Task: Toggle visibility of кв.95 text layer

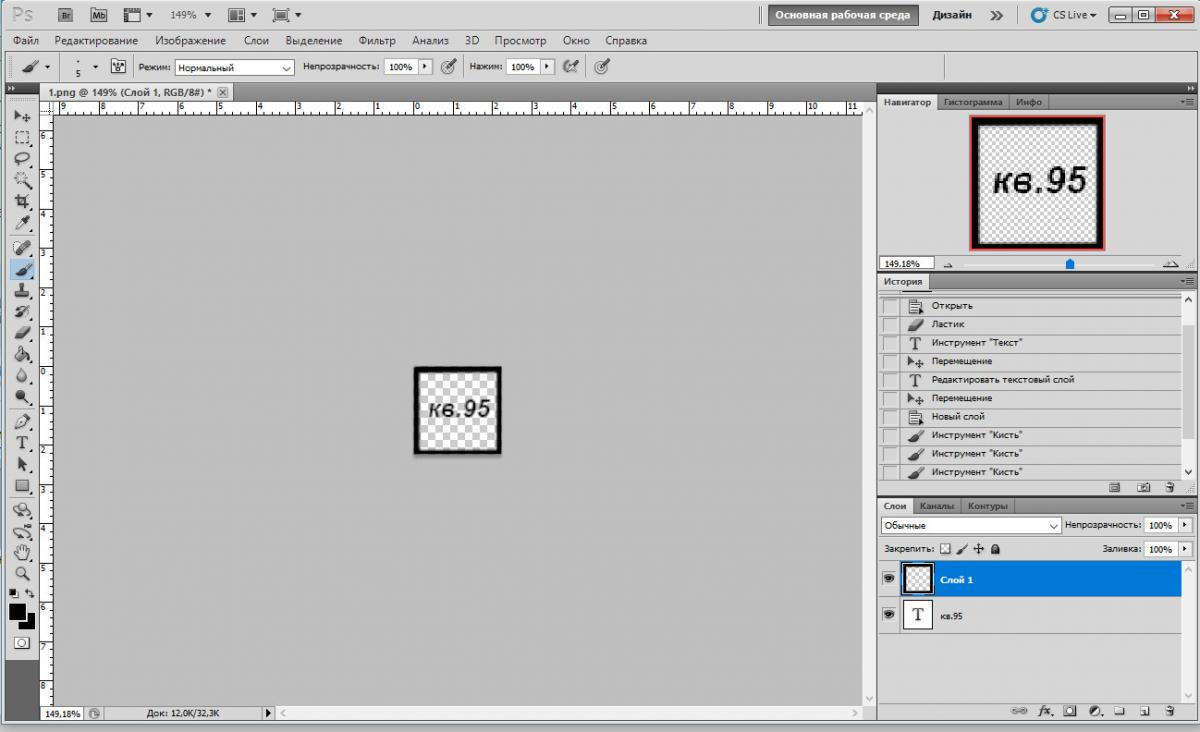Action: coord(888,616)
